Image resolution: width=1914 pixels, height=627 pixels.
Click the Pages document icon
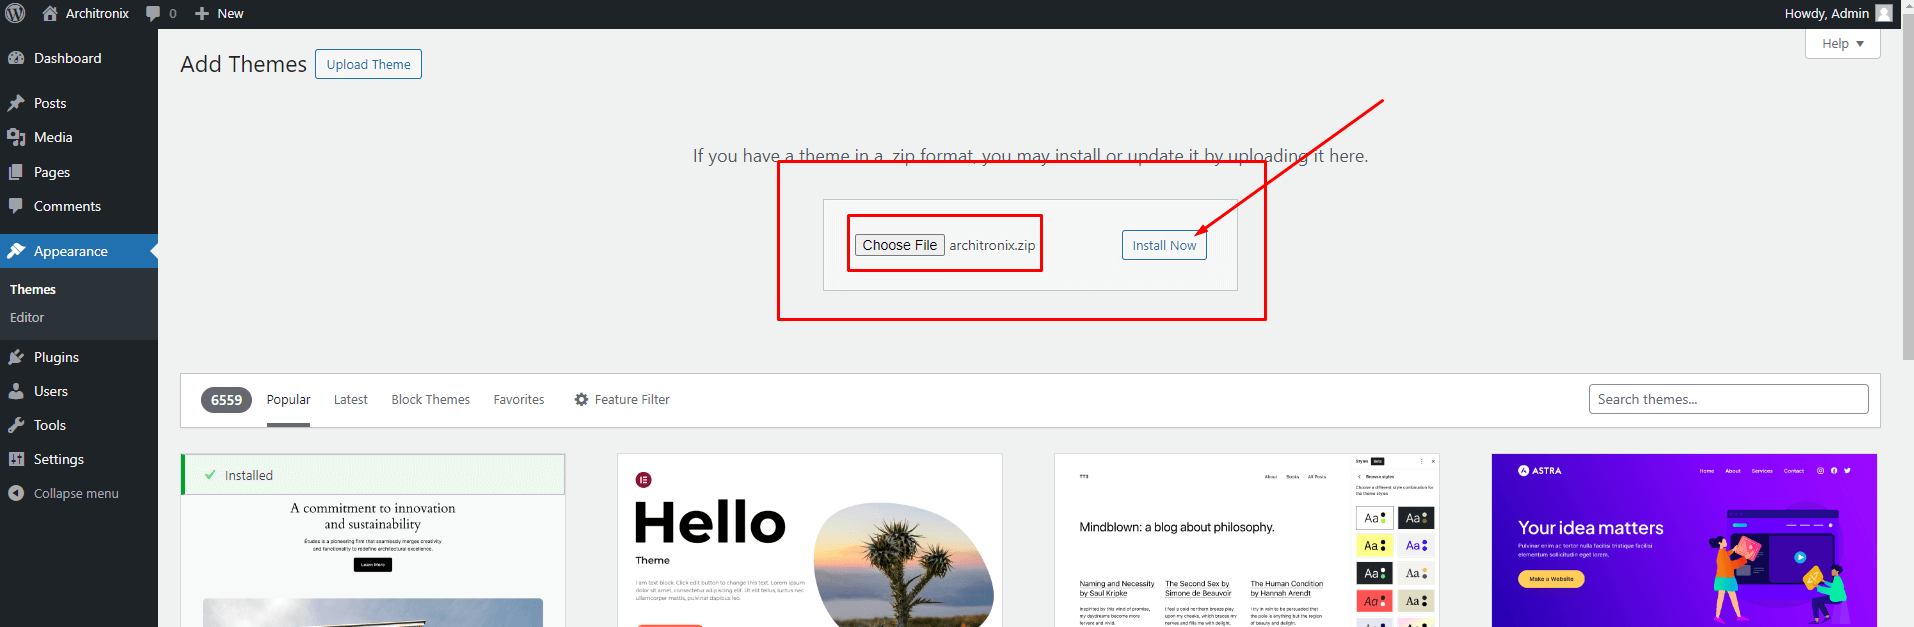click(x=16, y=172)
